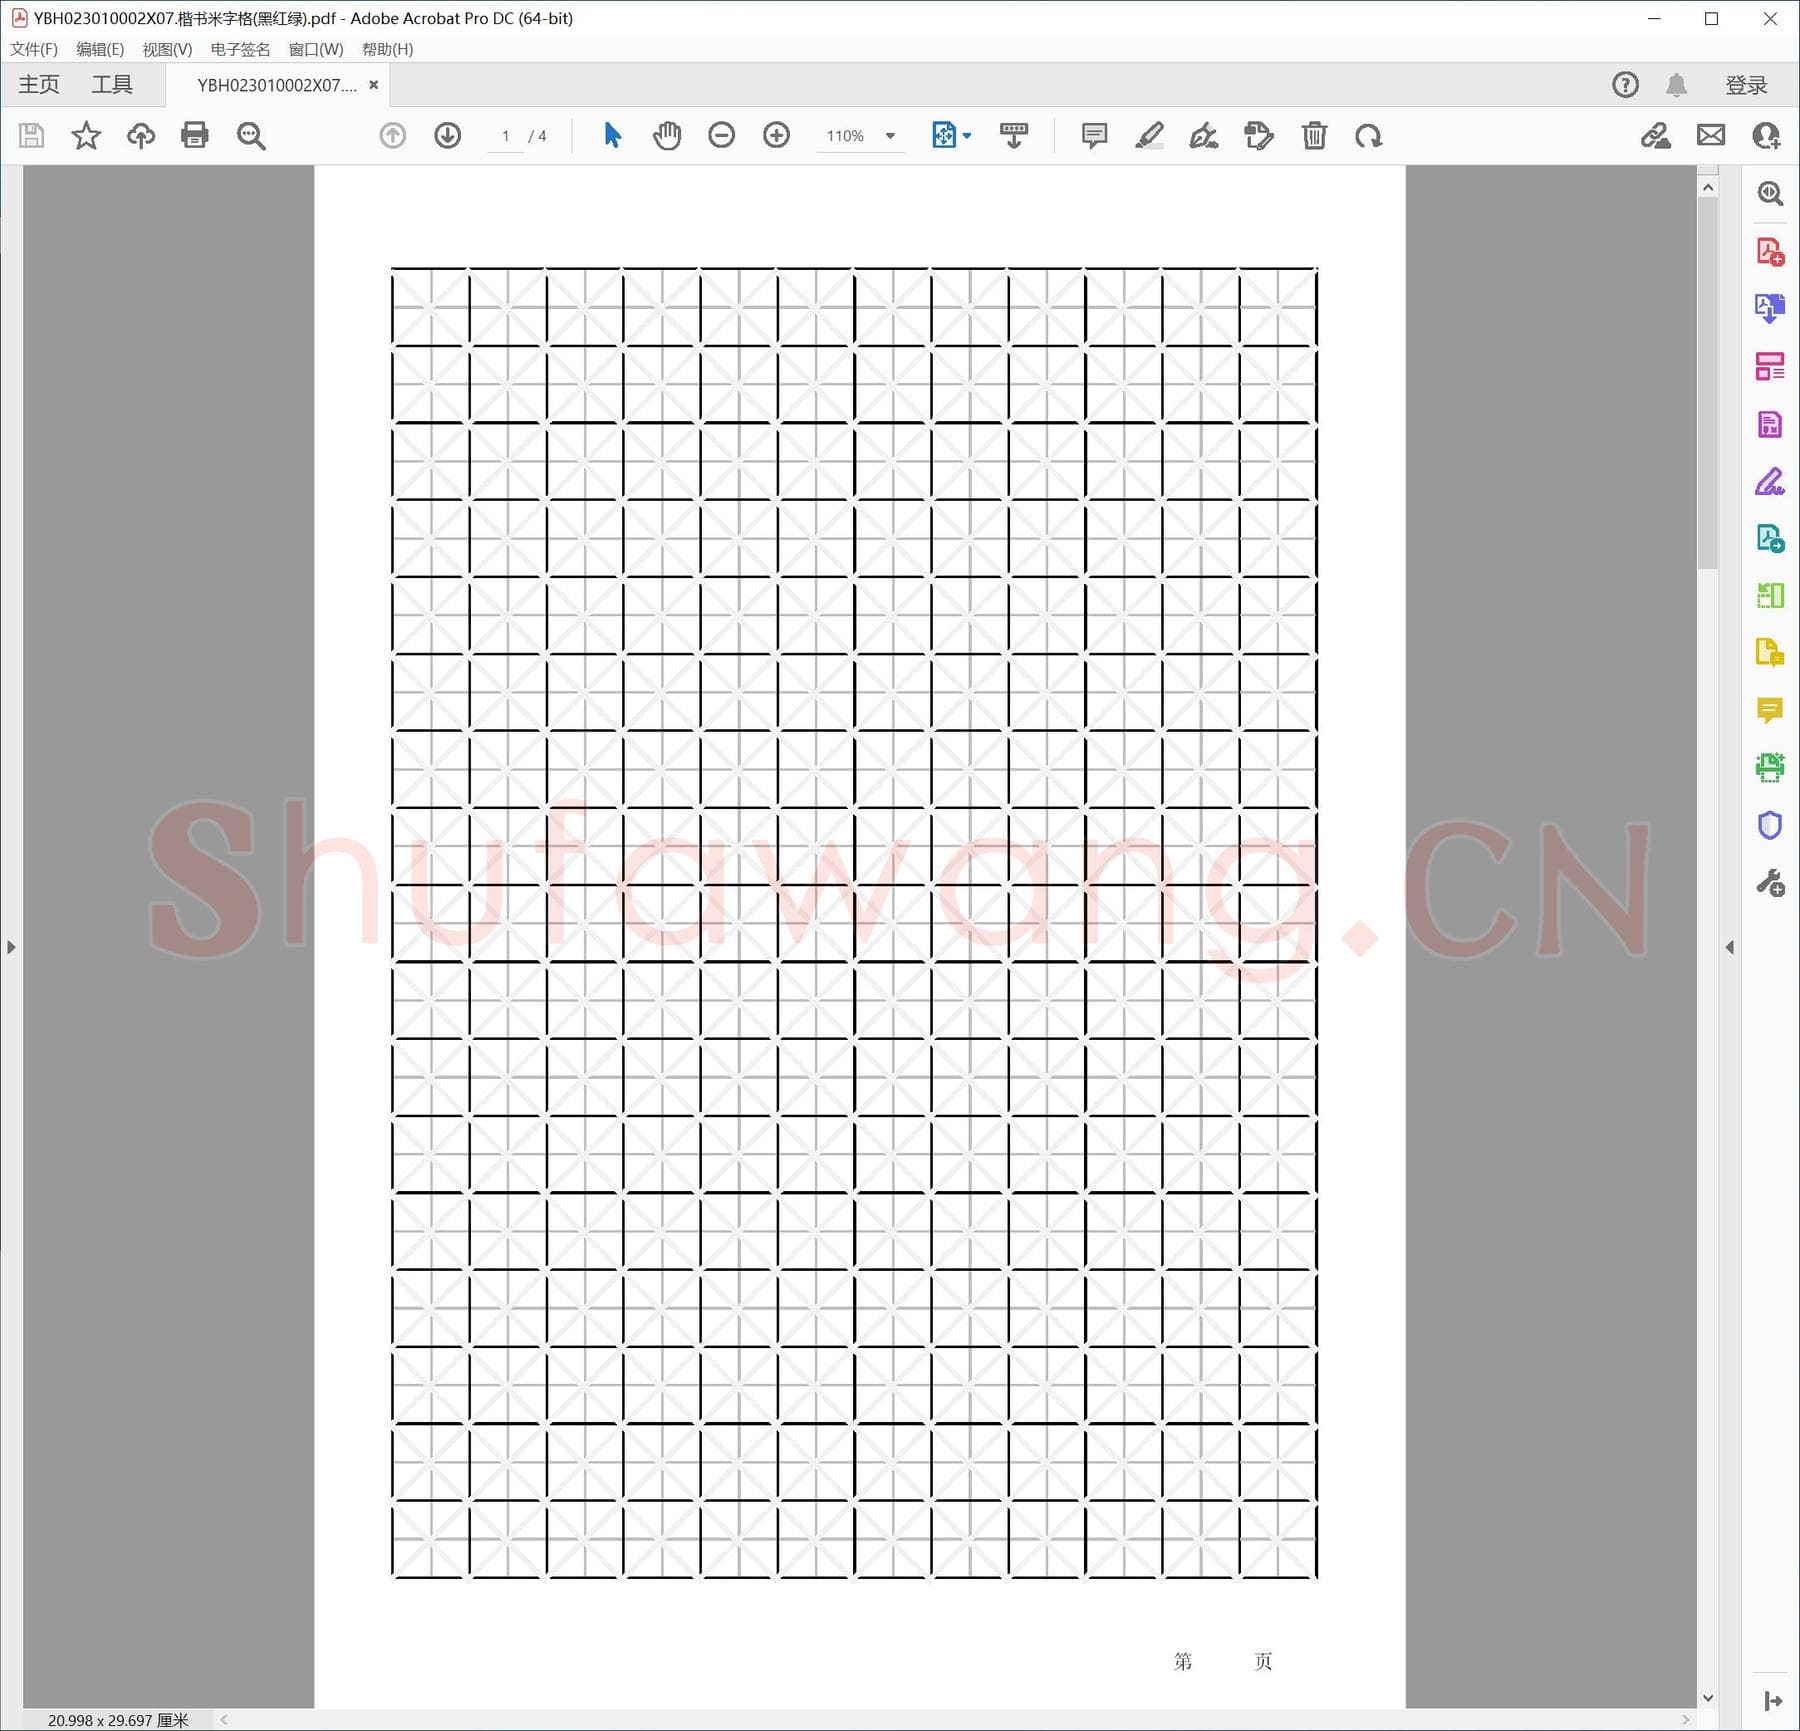This screenshot has width=1800, height=1731.
Task: Click the stamp tool icon
Action: coord(1259,135)
